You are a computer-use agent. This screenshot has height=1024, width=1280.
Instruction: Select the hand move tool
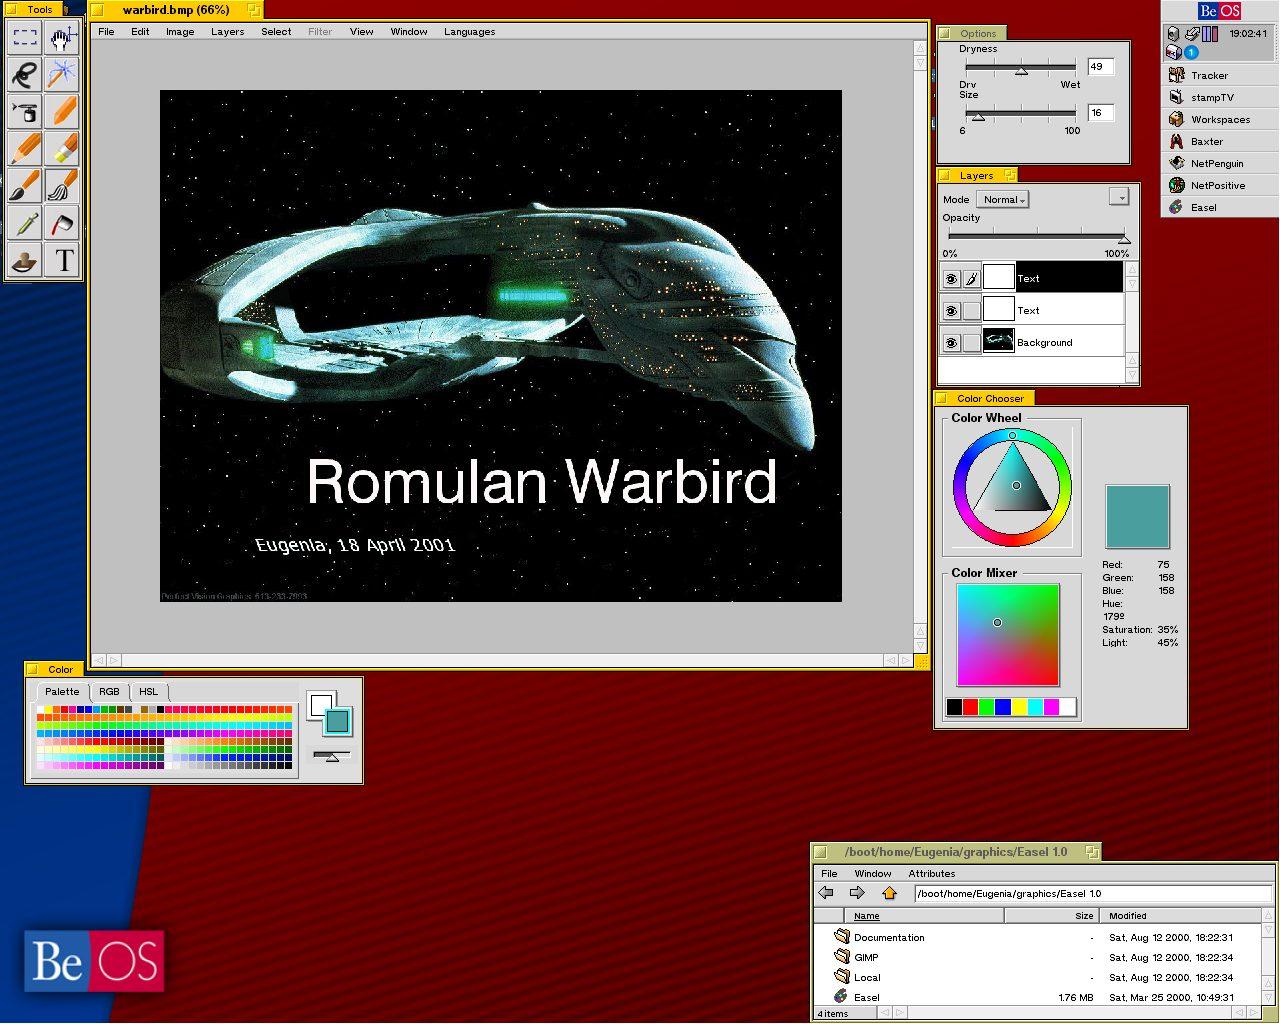click(62, 39)
